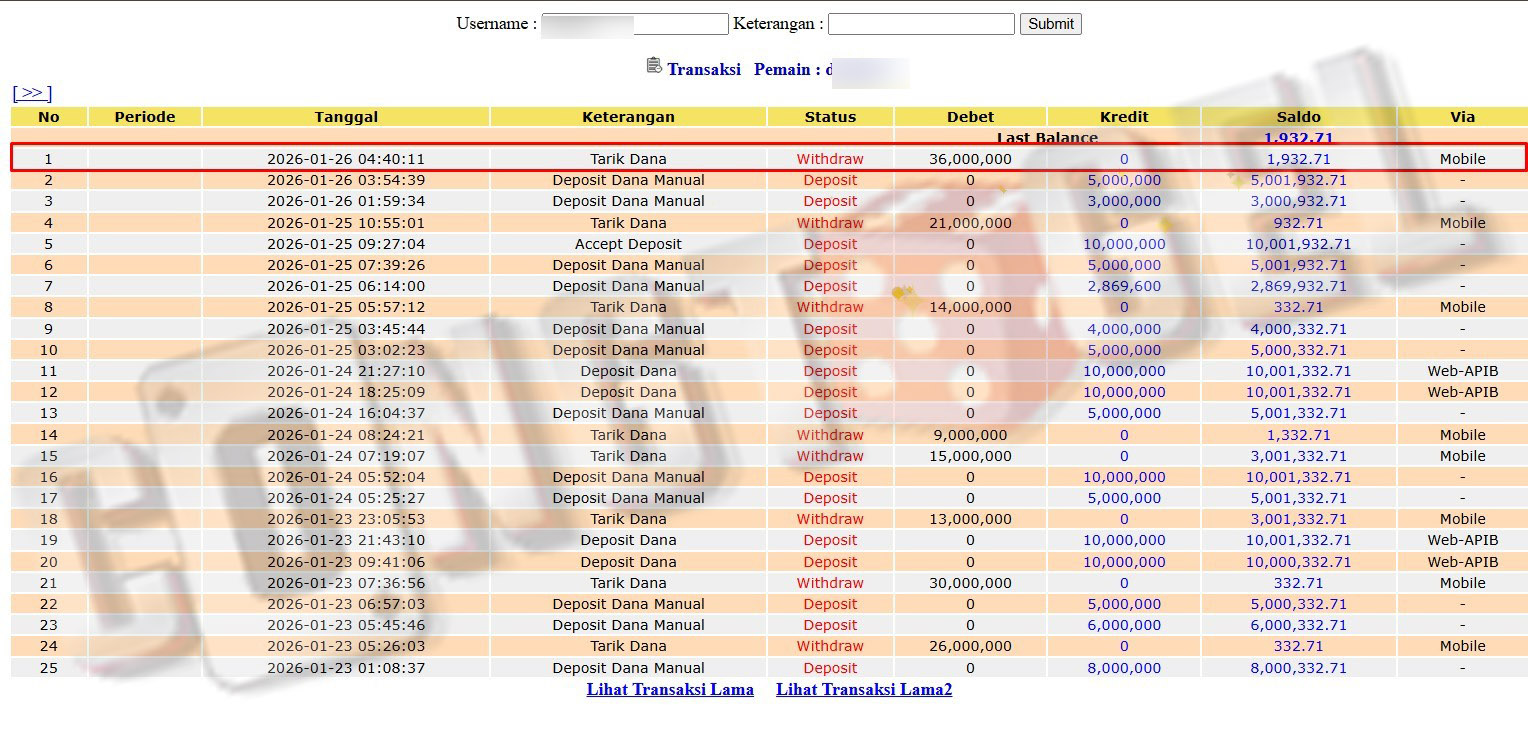Click the Saldo column header
The image size is (1528, 742).
[1298, 117]
